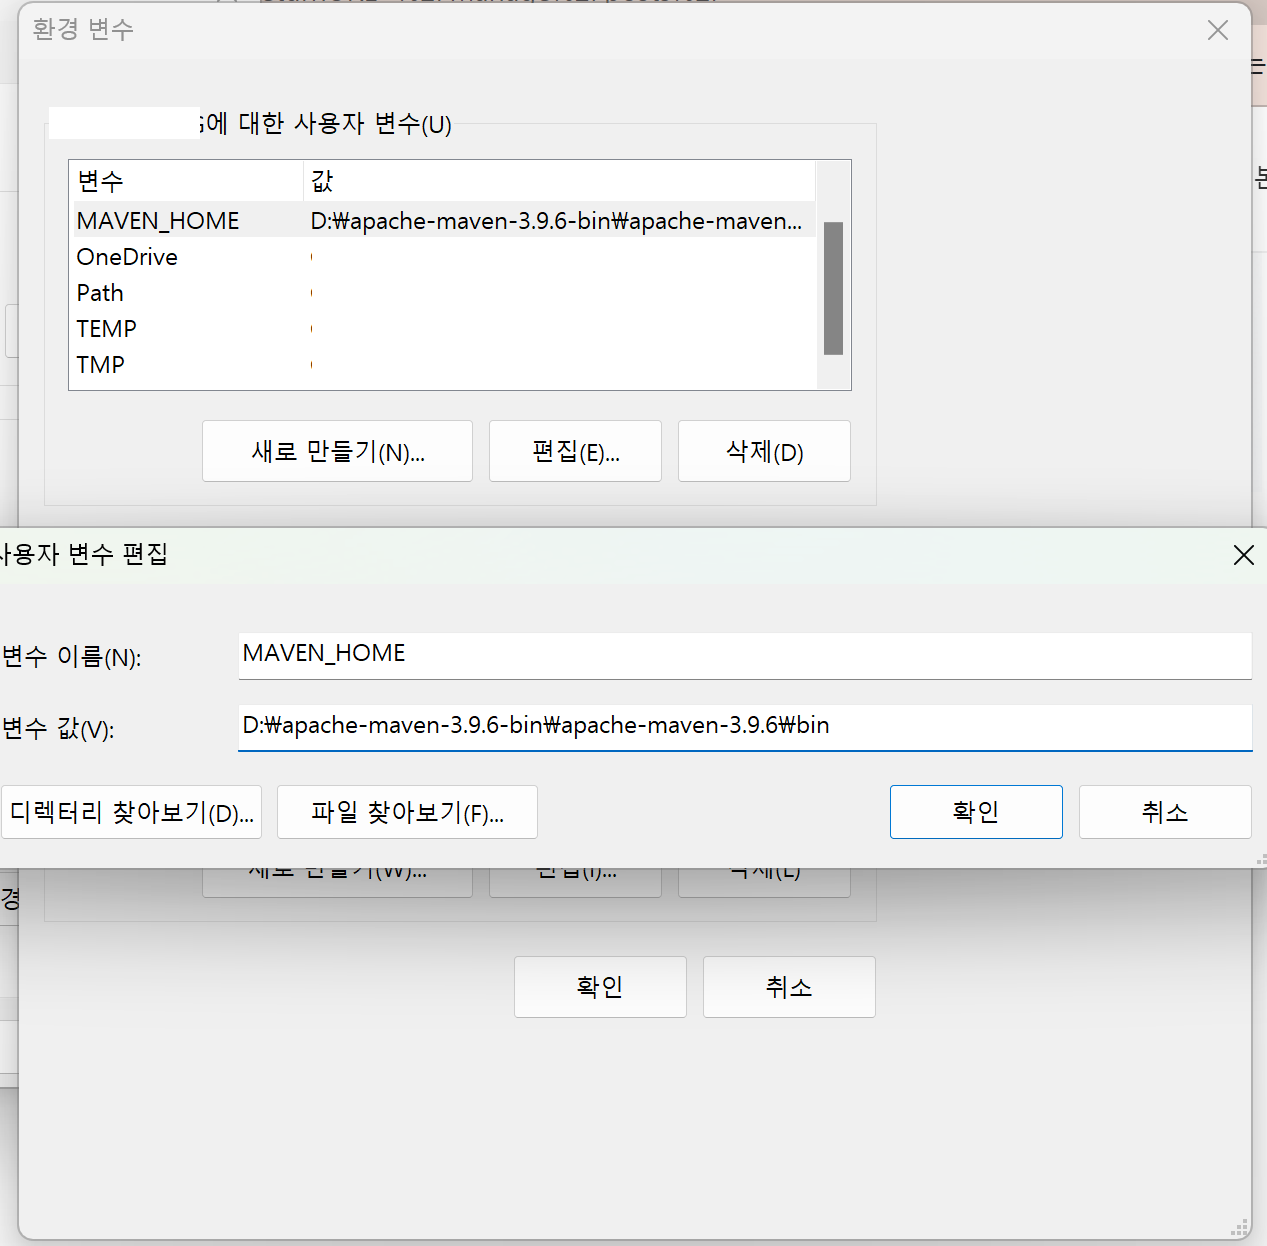Image resolution: width=1267 pixels, height=1246 pixels.
Task: Click the 변수 이름 input field
Action: 745,655
